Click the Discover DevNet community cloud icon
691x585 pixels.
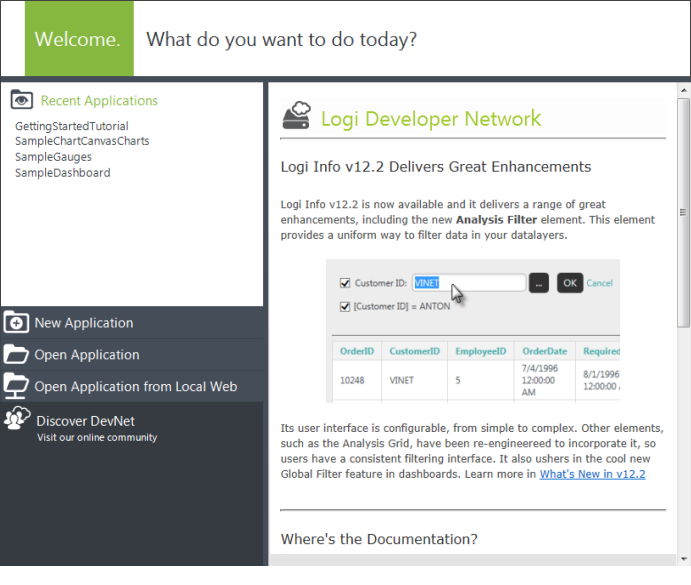(17, 417)
